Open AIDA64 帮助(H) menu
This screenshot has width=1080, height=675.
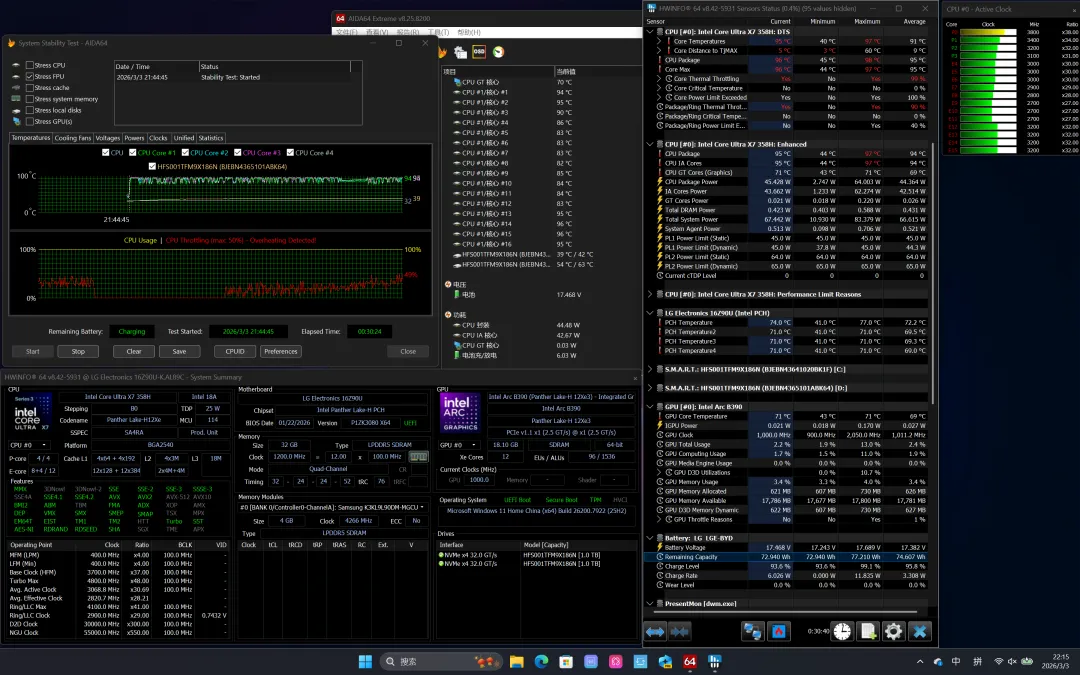(x=469, y=32)
